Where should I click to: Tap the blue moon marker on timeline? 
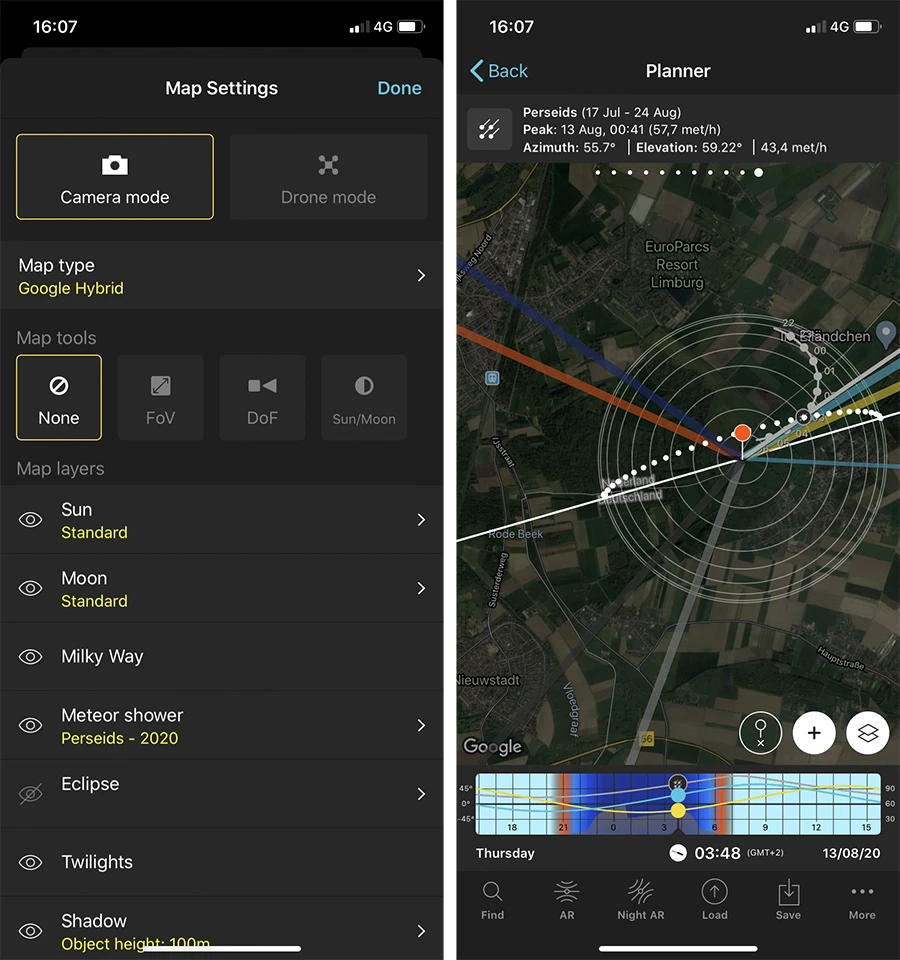678,795
